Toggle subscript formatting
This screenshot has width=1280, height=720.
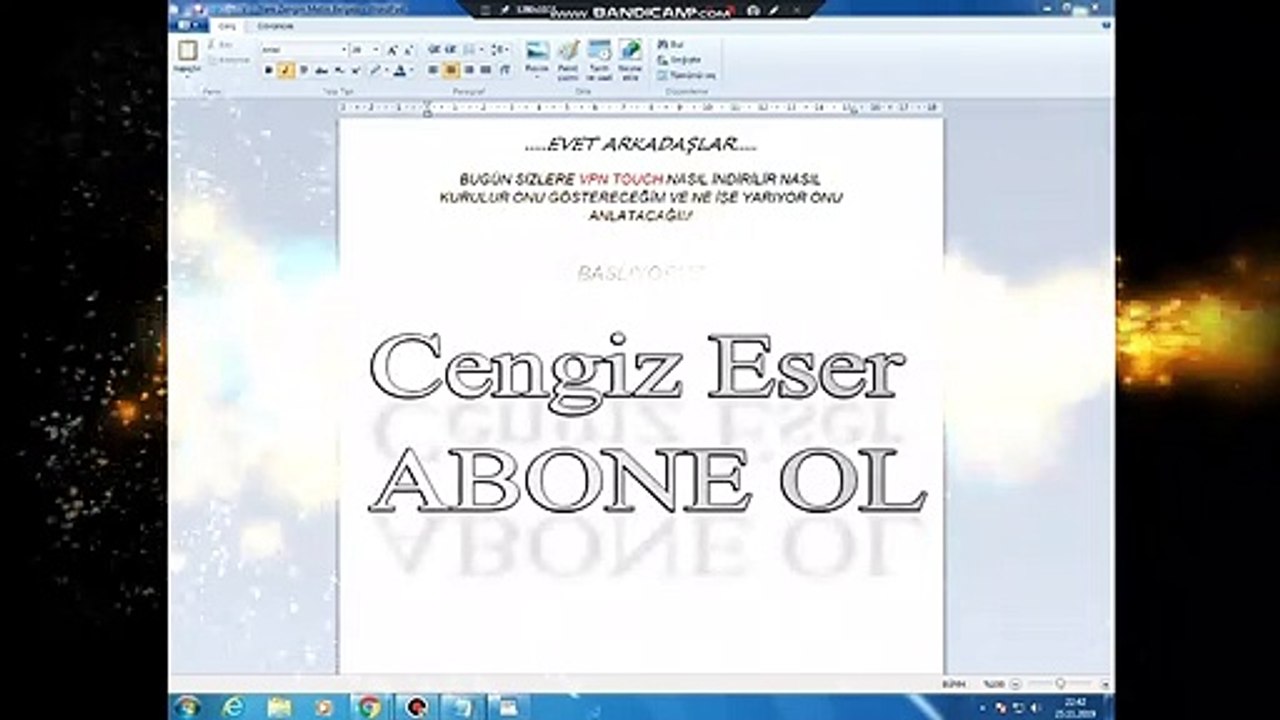(x=339, y=70)
